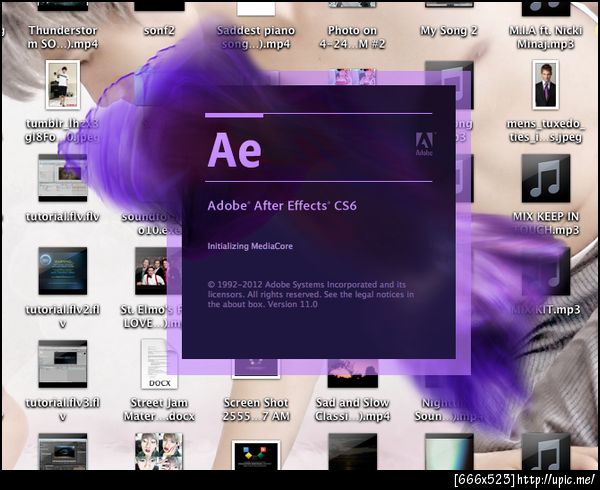Select the 'My Song 2' file label
Viewport: 600px width, 490px height.
(449, 31)
